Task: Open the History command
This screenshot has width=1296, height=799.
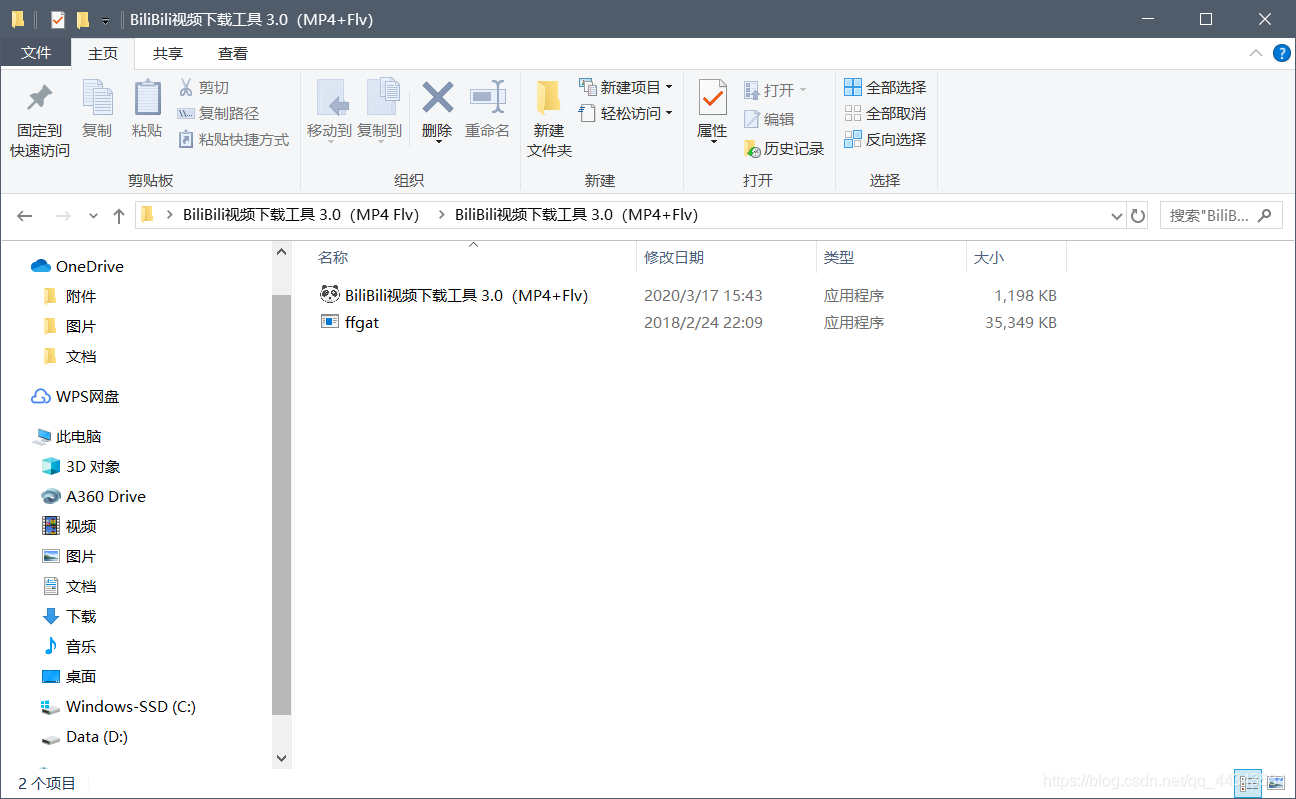Action: [x=784, y=149]
